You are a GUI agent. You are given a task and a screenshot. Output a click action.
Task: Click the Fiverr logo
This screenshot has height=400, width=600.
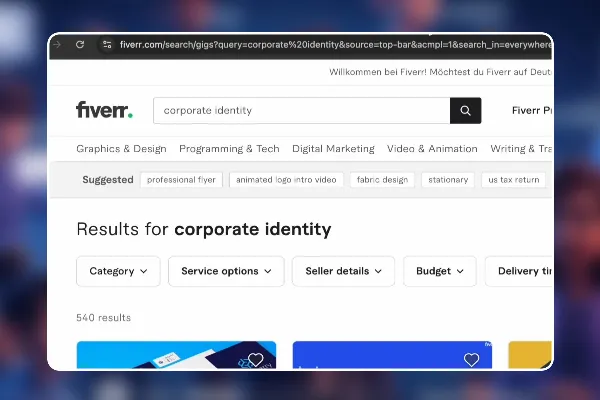click(104, 110)
